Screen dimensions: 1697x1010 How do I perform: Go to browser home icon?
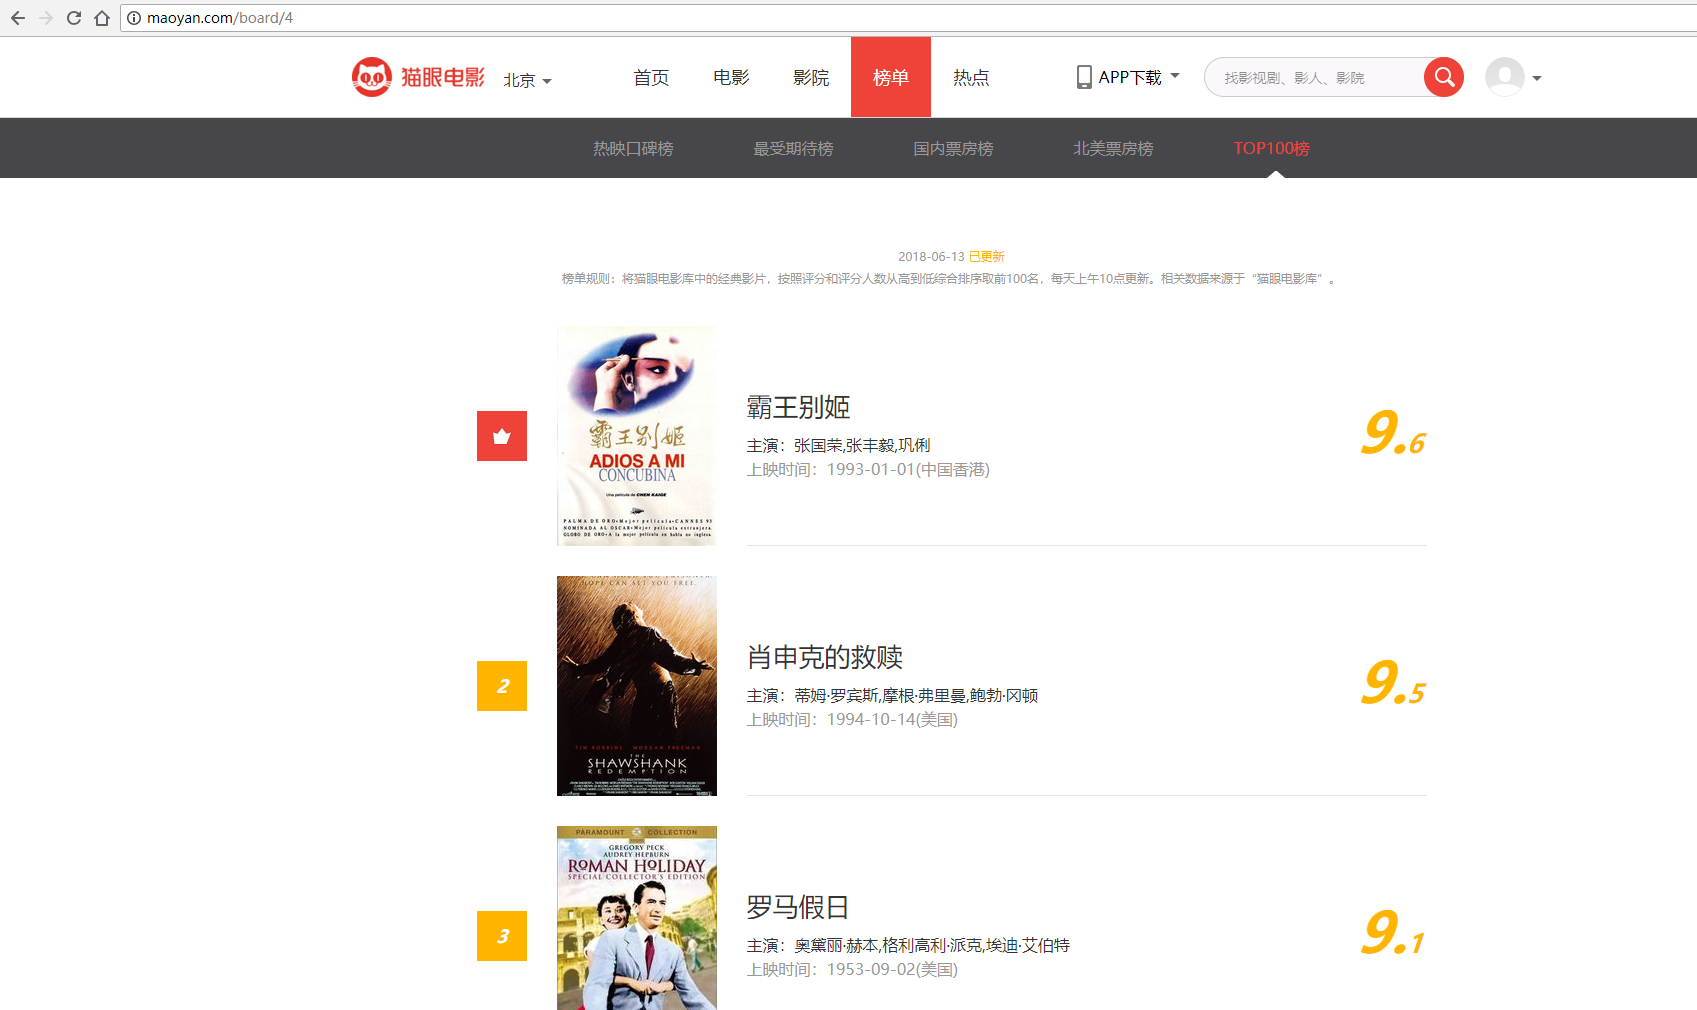pos(102,18)
